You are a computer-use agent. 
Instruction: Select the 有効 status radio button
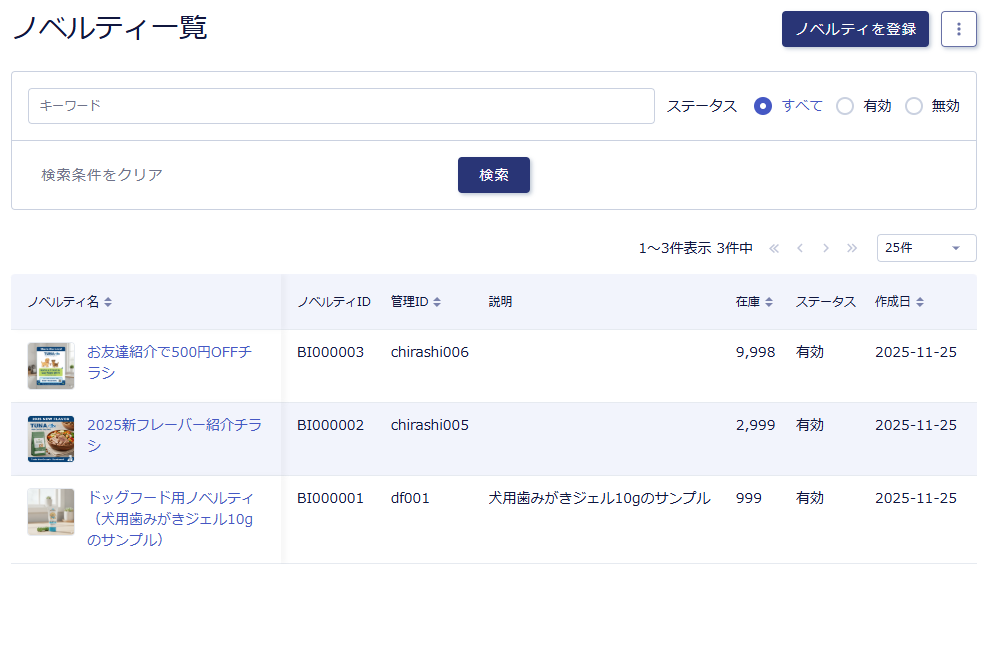click(x=845, y=106)
